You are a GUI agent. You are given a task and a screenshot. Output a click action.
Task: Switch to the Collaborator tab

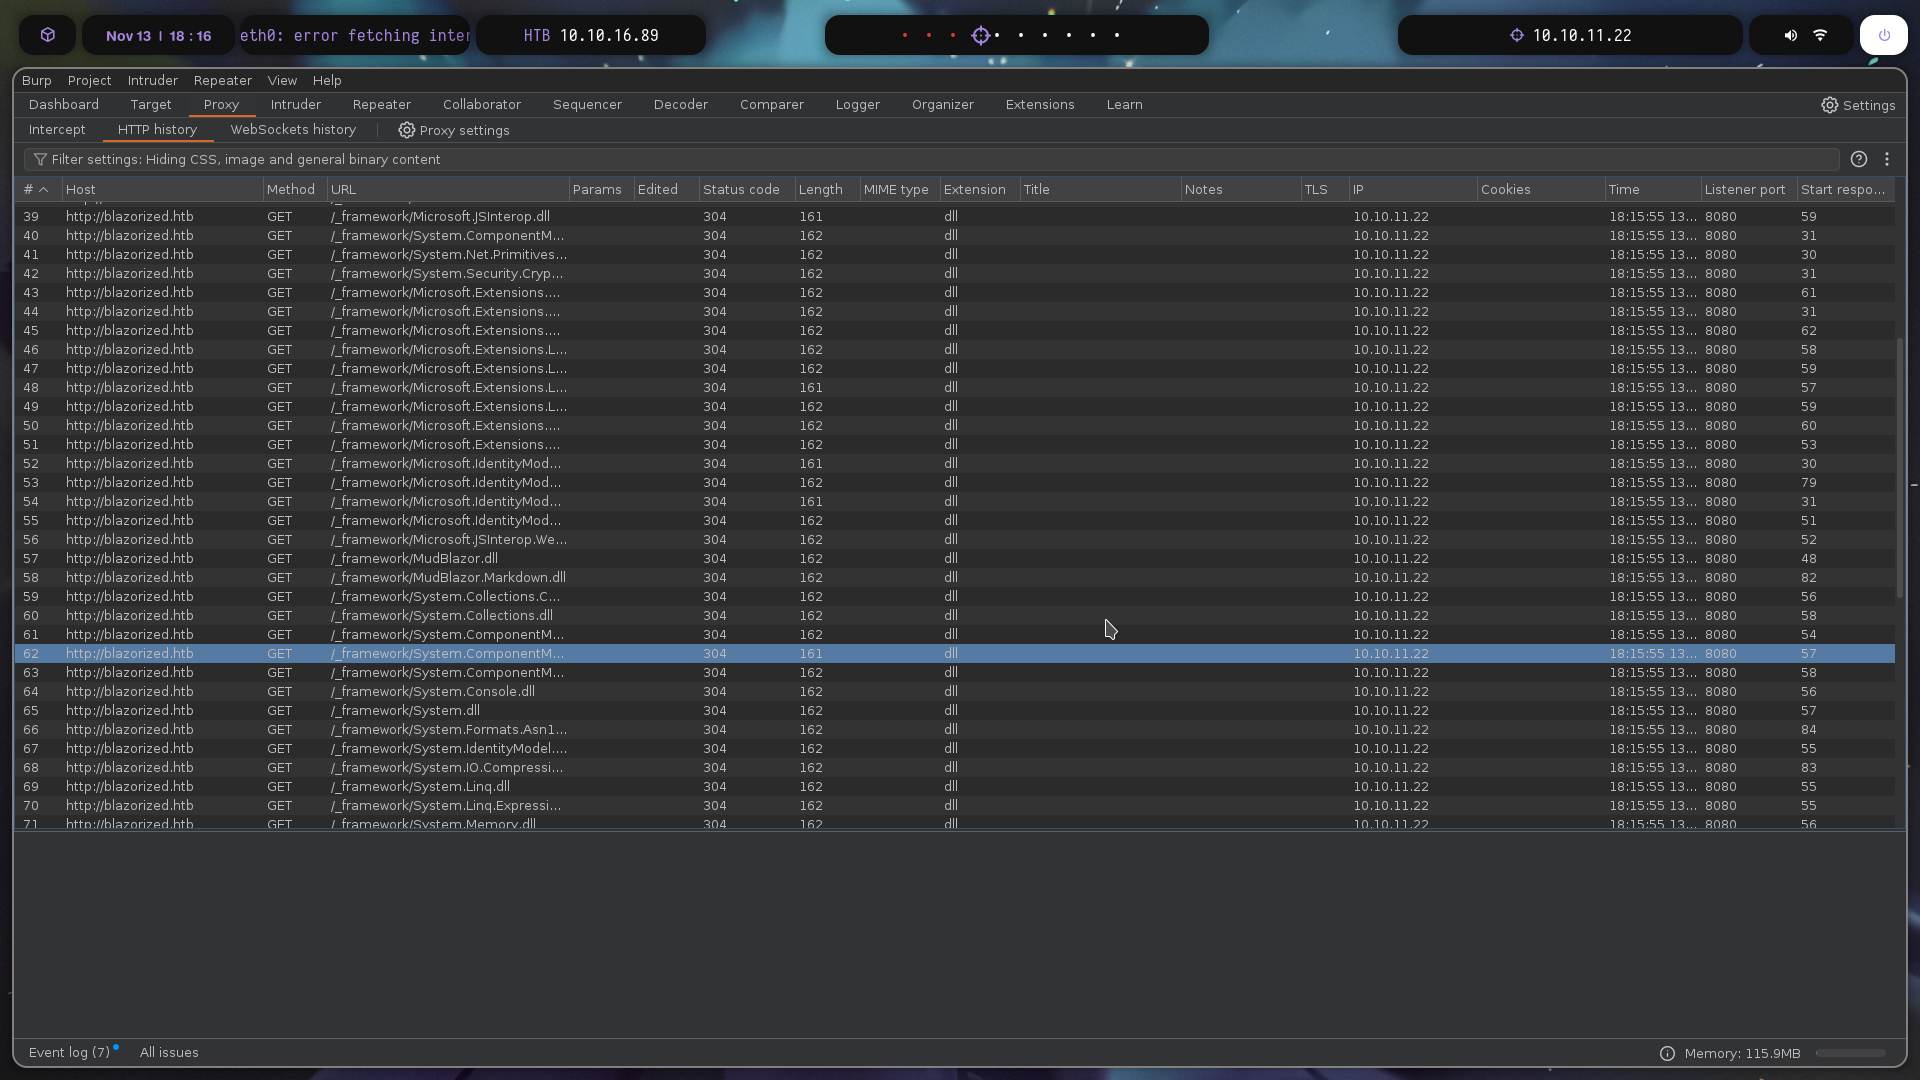482,104
